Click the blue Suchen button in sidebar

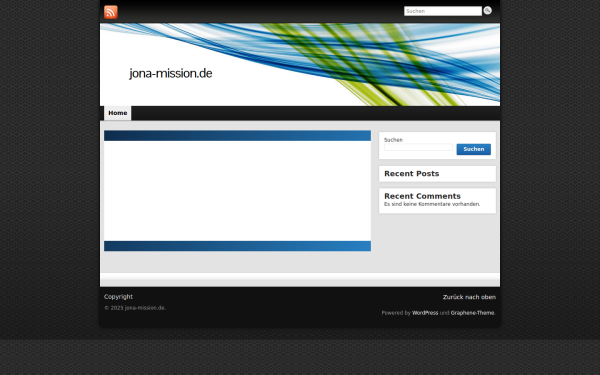[473, 149]
